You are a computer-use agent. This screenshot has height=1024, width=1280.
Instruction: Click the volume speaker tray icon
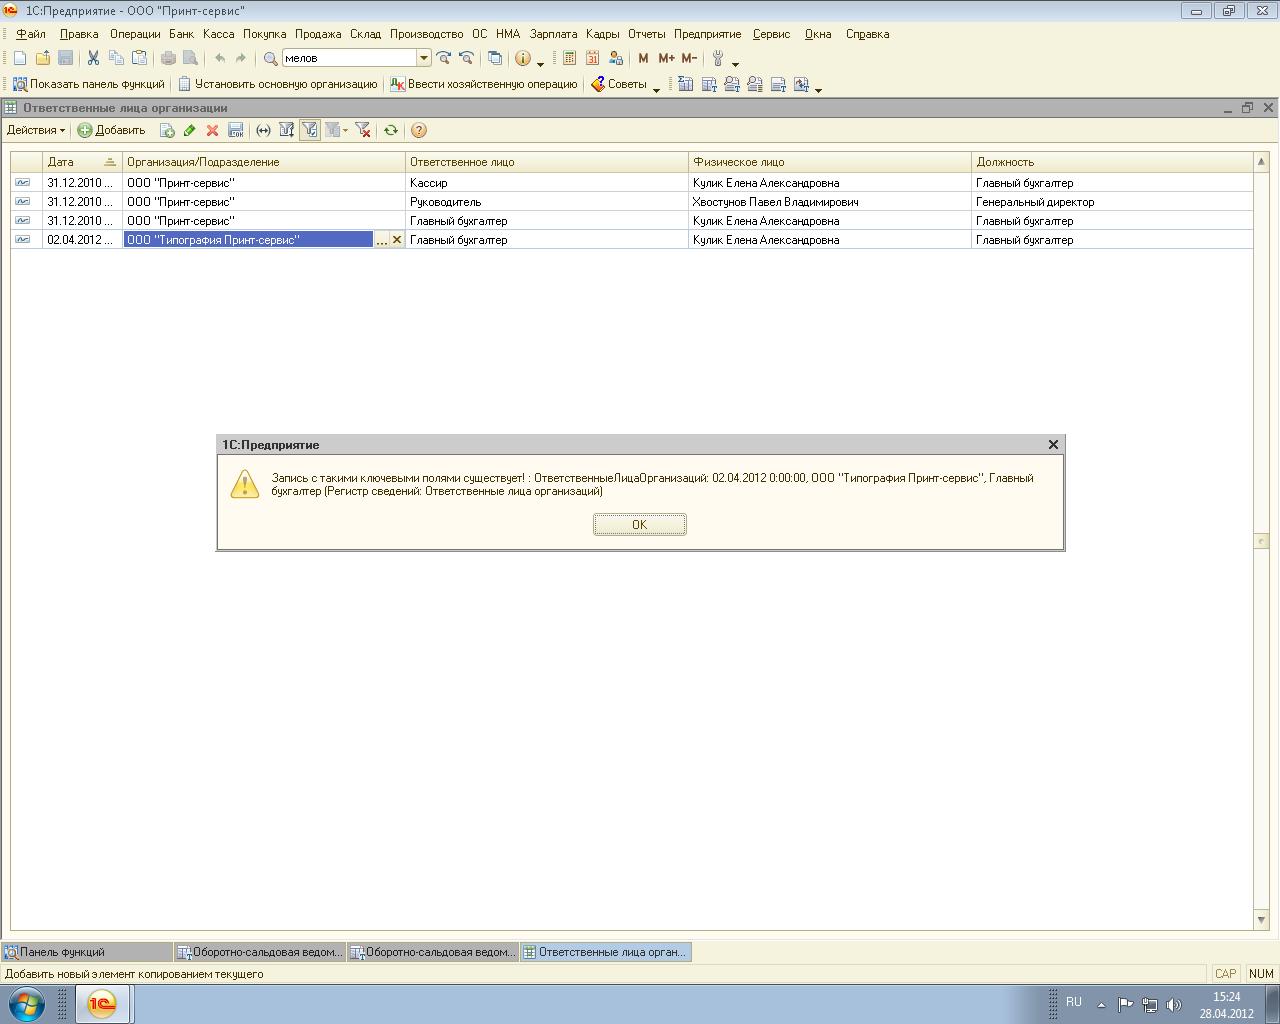(x=1174, y=1005)
